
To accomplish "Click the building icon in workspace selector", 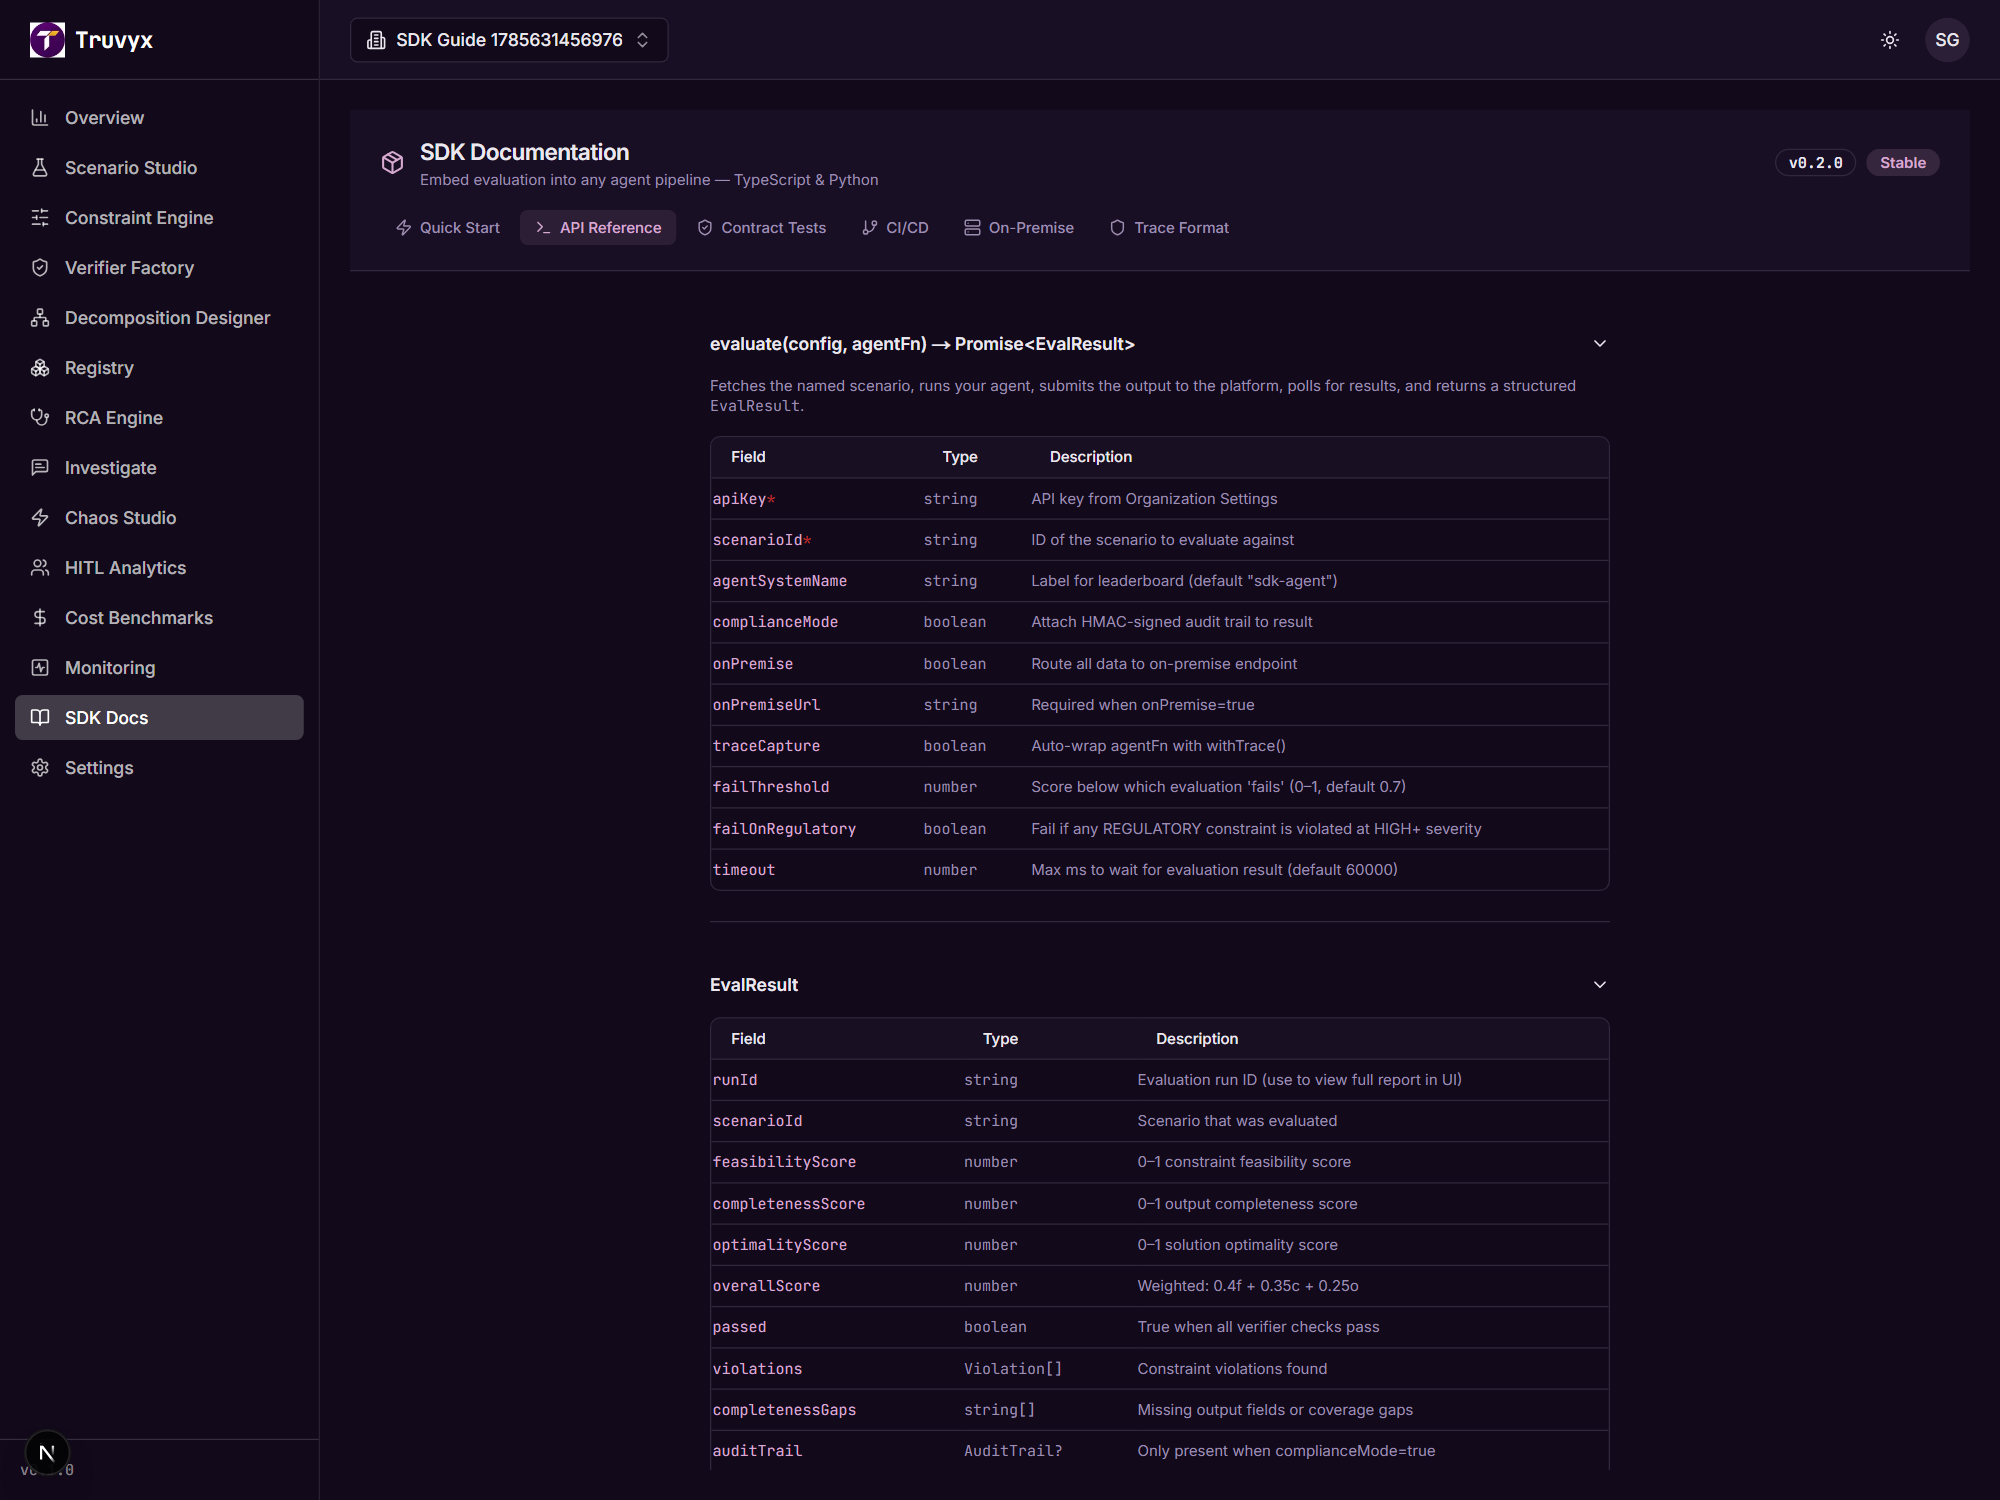I will point(376,40).
